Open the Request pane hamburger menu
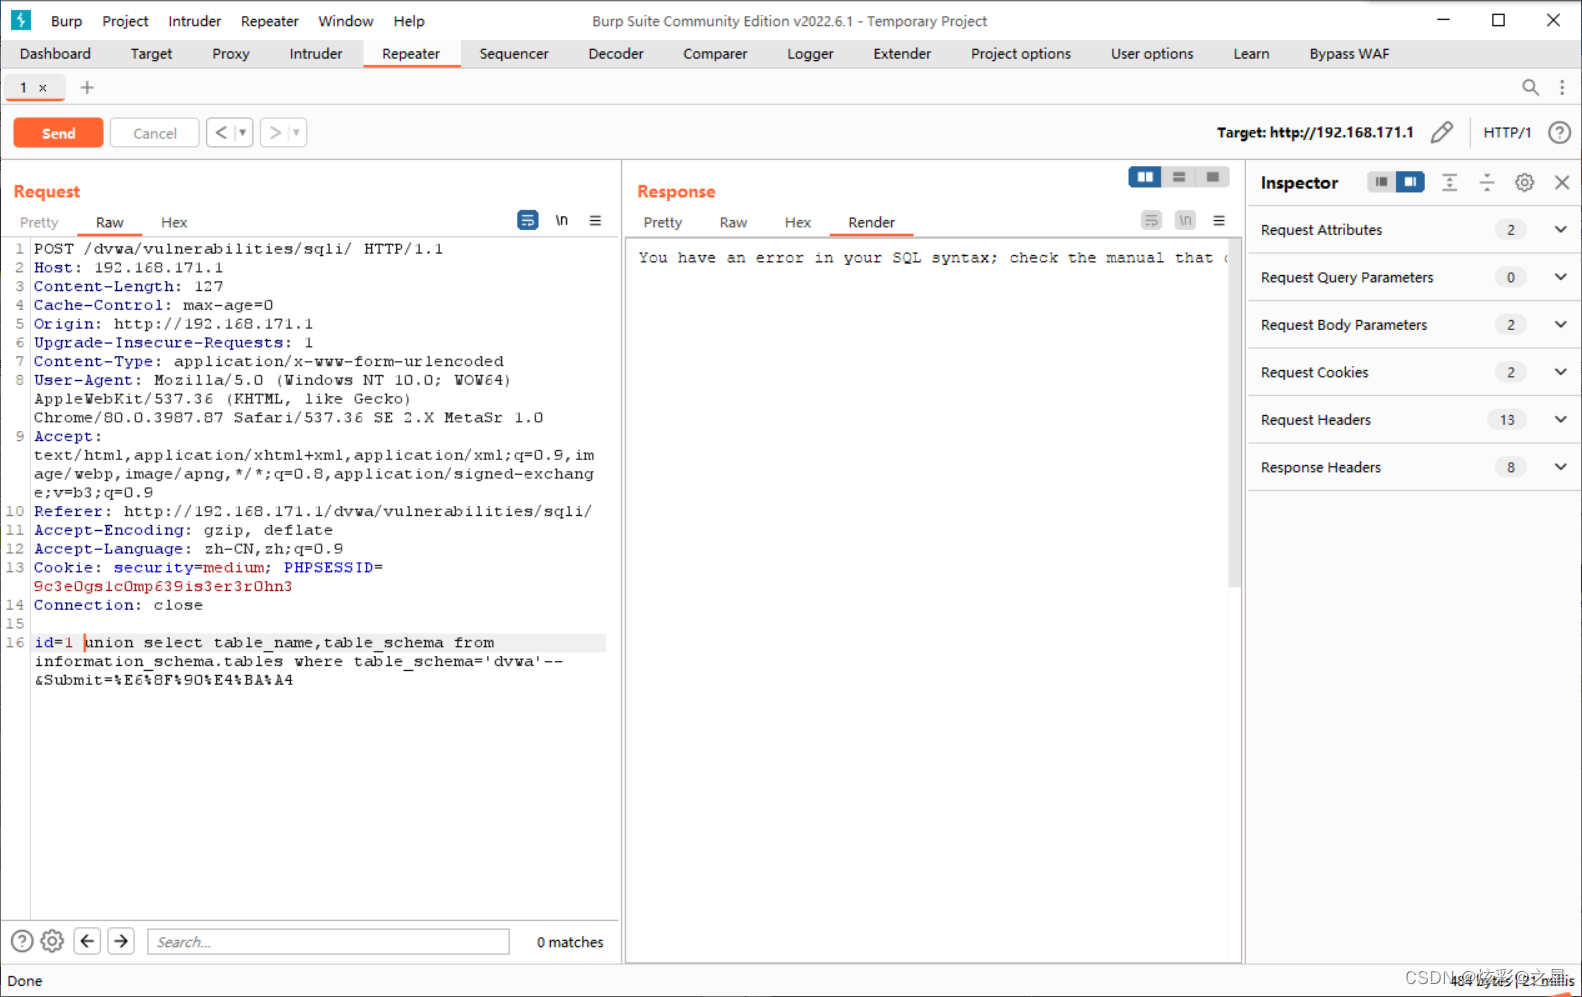The width and height of the screenshot is (1582, 997). (595, 220)
